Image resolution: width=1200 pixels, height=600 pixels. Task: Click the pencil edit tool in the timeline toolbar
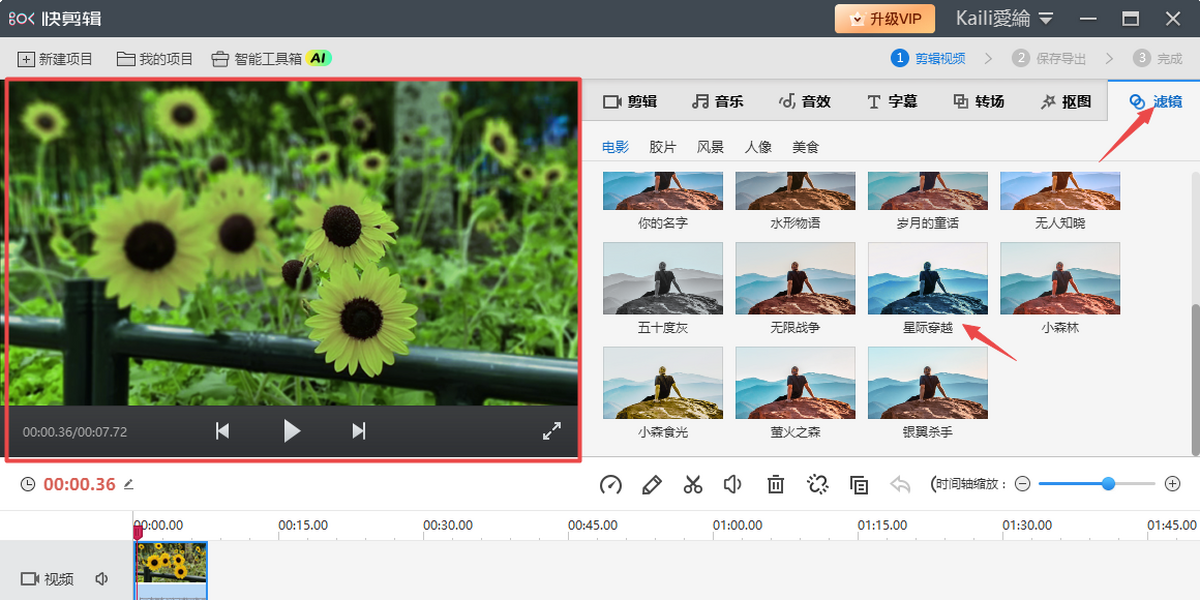(652, 485)
